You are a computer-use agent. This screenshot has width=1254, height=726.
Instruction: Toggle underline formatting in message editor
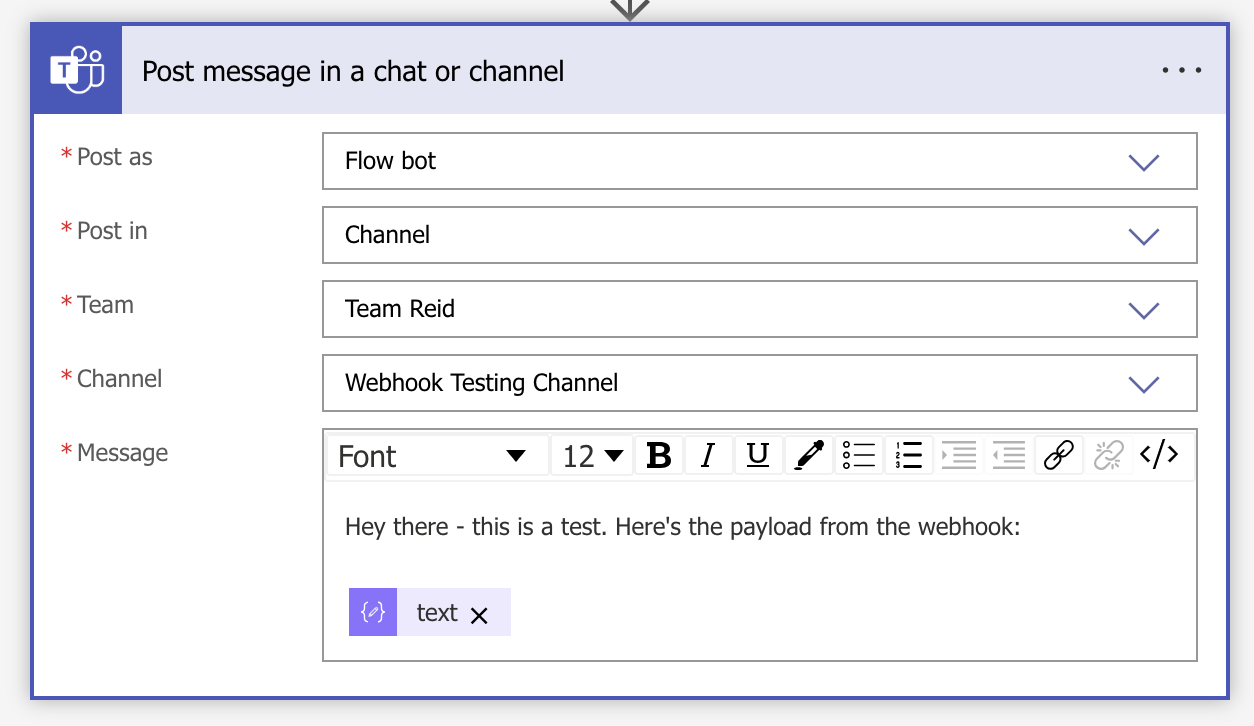tap(758, 456)
